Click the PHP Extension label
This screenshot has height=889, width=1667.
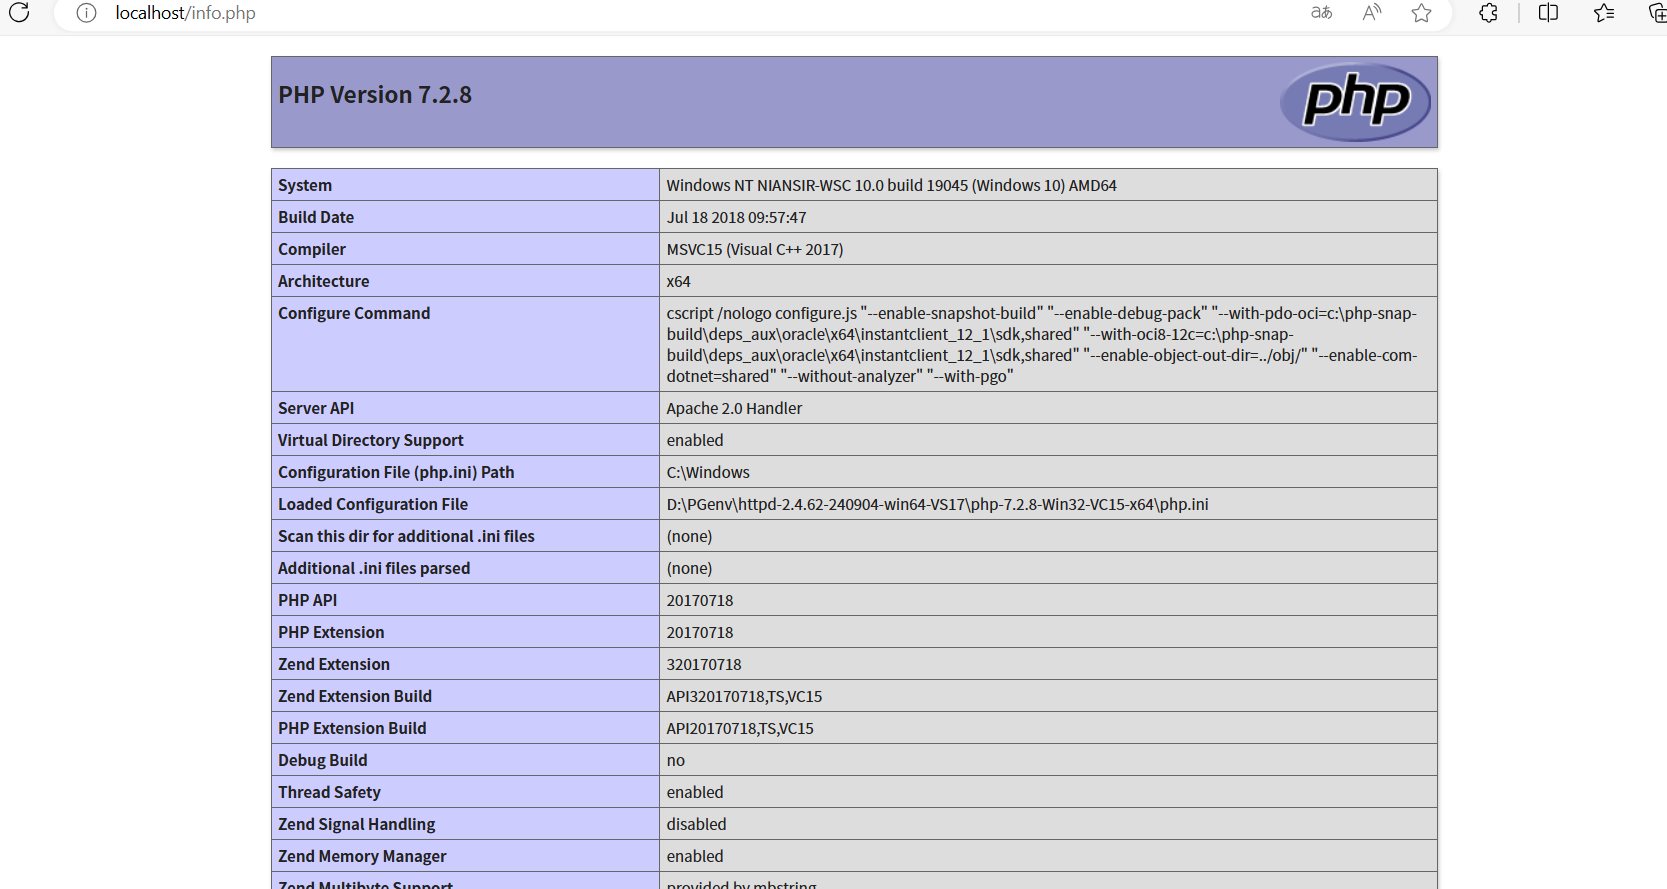[331, 632]
